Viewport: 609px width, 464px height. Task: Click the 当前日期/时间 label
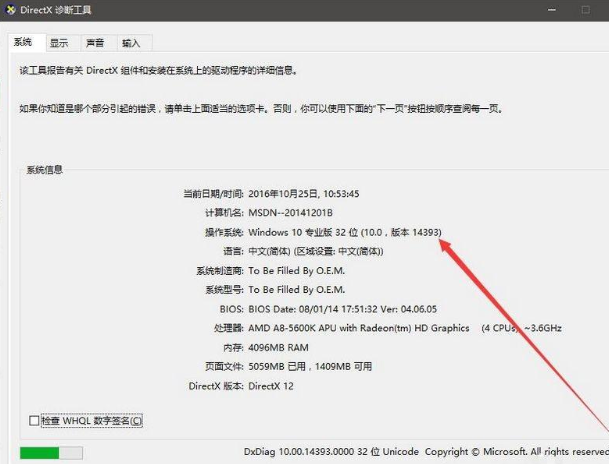pyautogui.click(x=214, y=194)
